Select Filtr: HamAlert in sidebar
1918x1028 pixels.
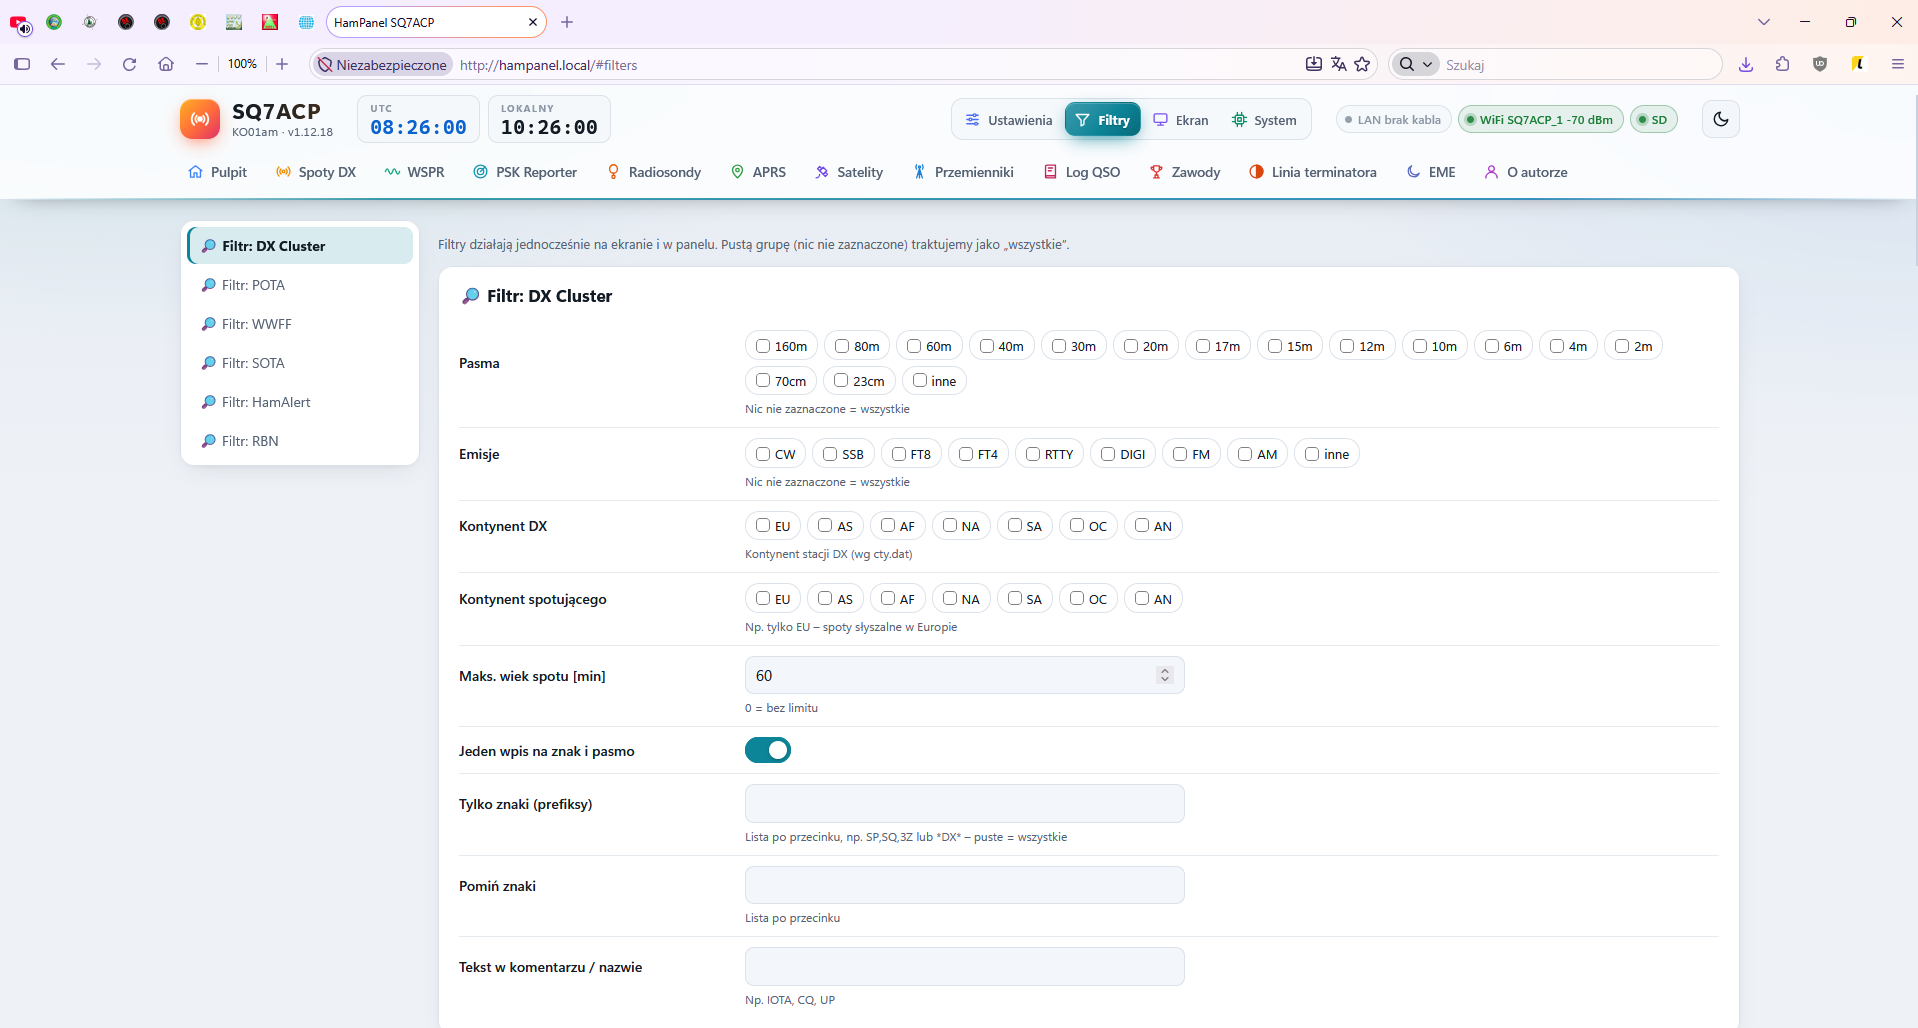coord(300,402)
